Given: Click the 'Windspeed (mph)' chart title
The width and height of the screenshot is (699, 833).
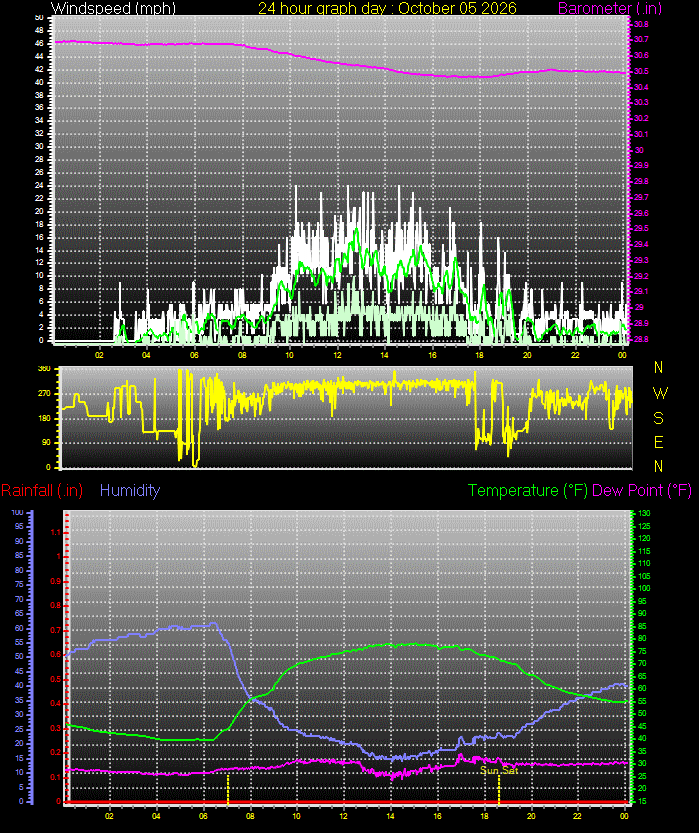Looking at the screenshot, I should (x=113, y=8).
